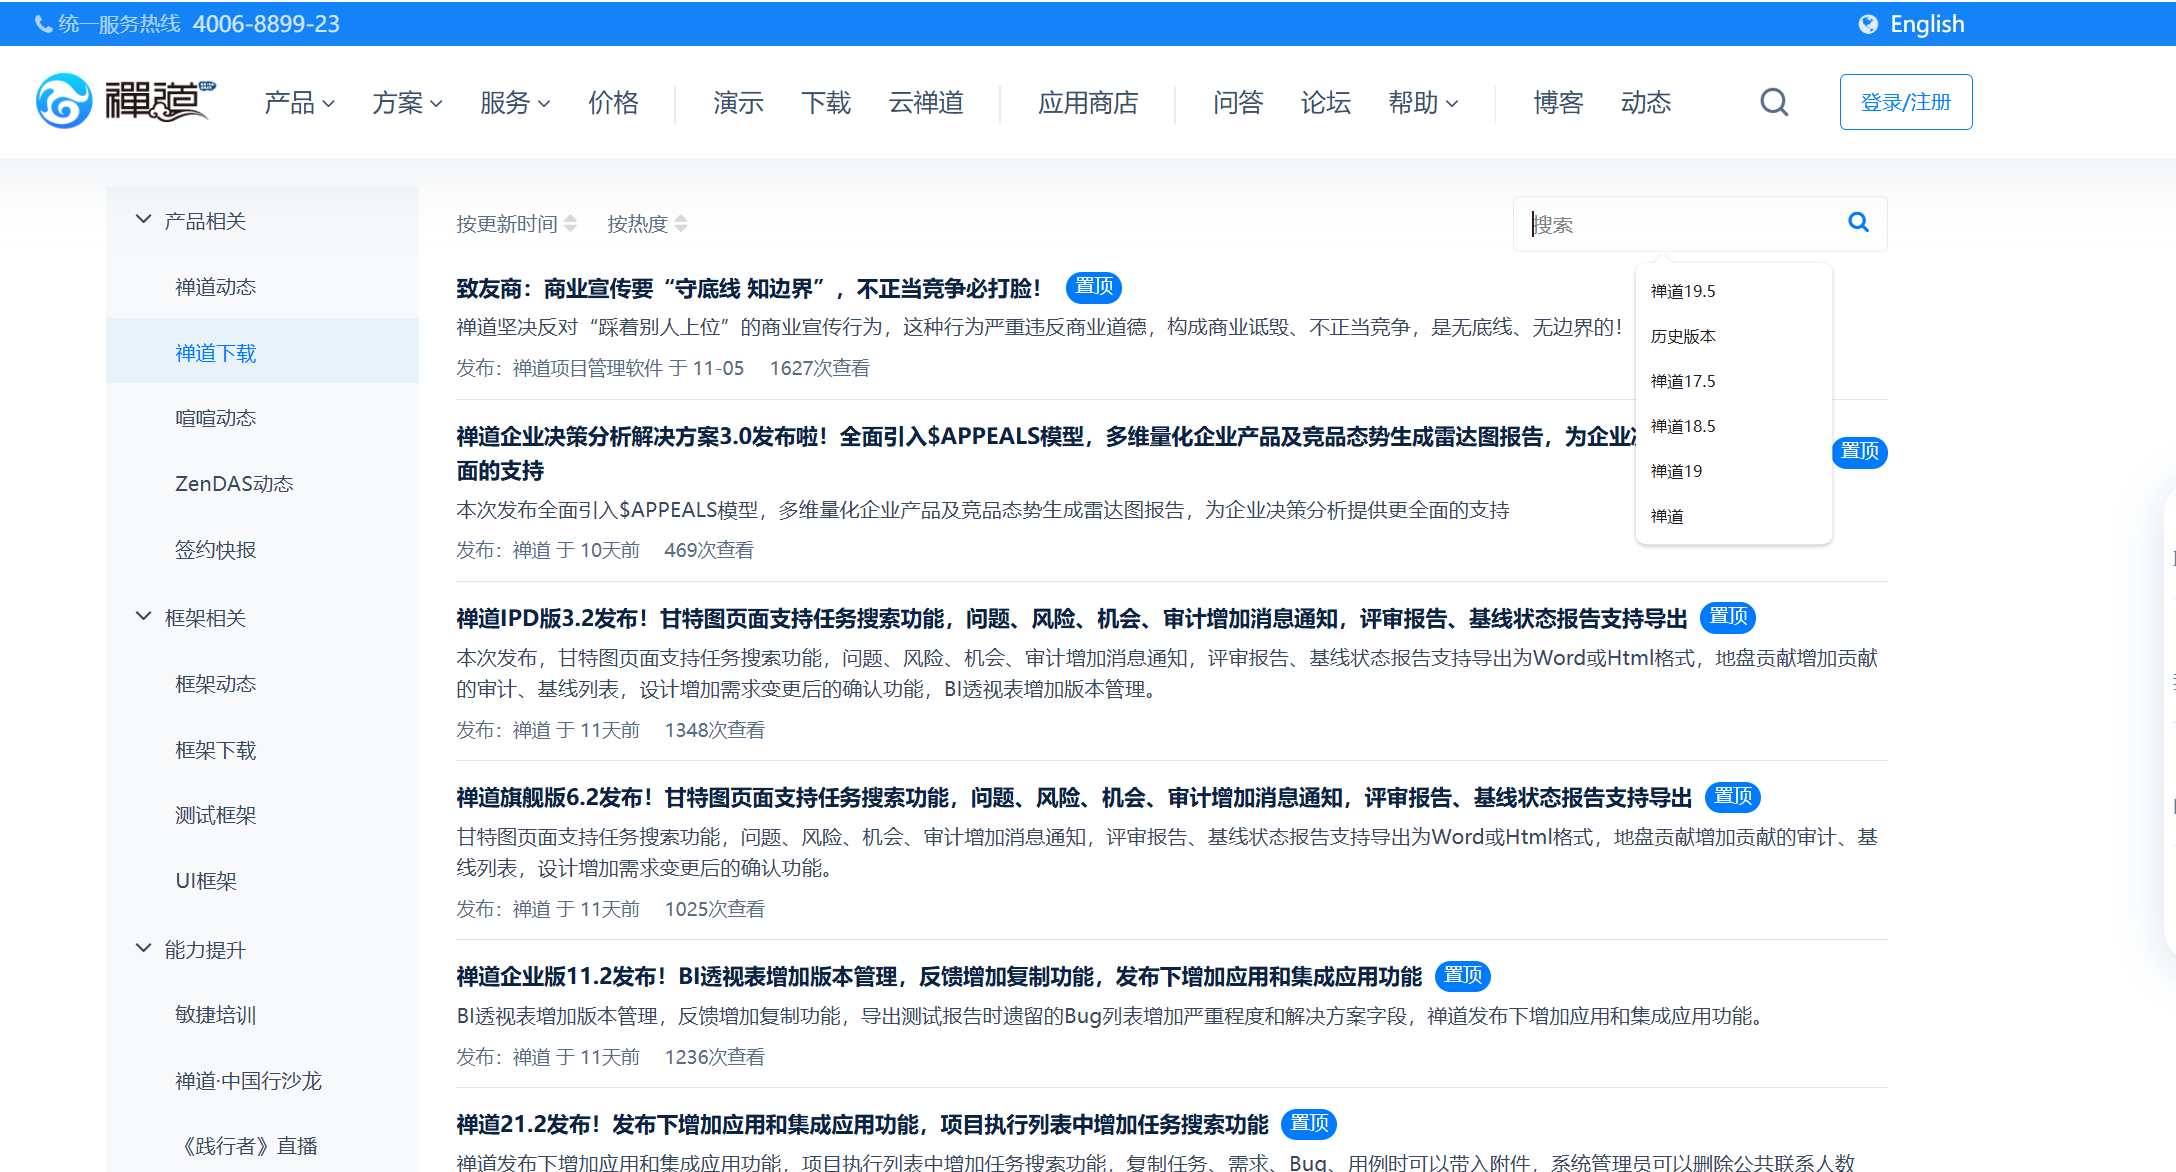
Task: Click the globe icon beside English
Action: pyautogui.click(x=1868, y=24)
